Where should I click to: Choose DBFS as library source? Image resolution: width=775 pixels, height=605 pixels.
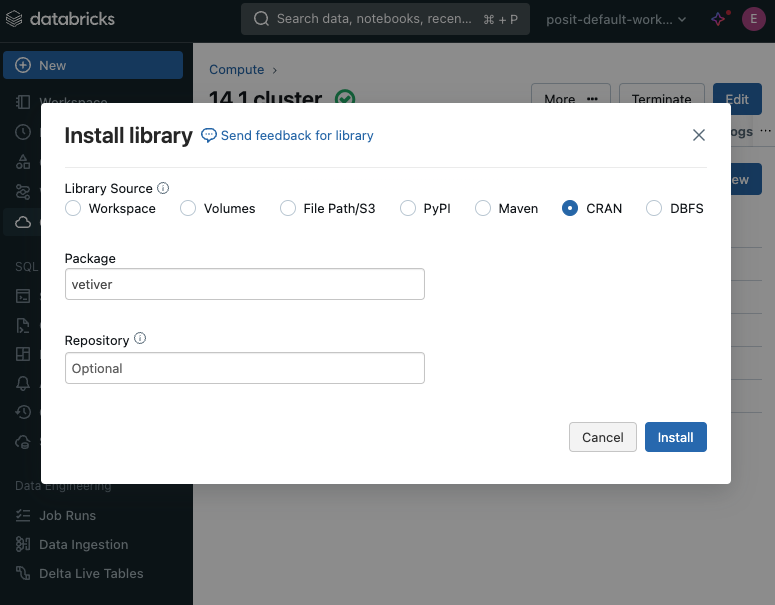click(654, 209)
